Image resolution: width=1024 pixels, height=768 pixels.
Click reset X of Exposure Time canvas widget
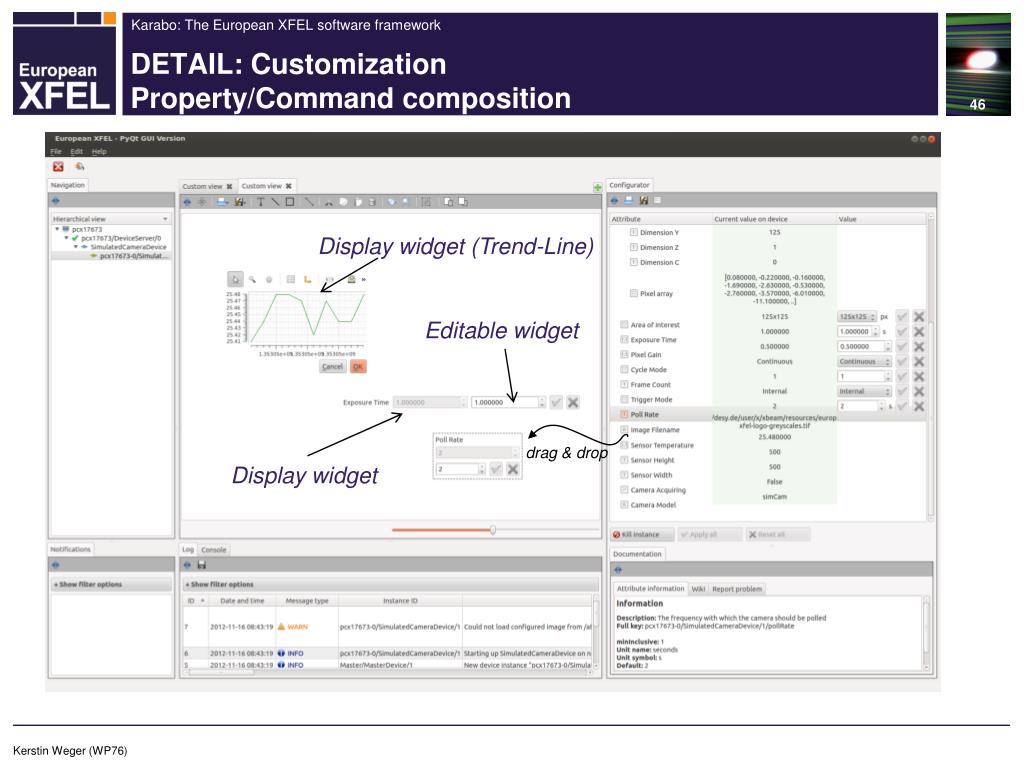[573, 402]
